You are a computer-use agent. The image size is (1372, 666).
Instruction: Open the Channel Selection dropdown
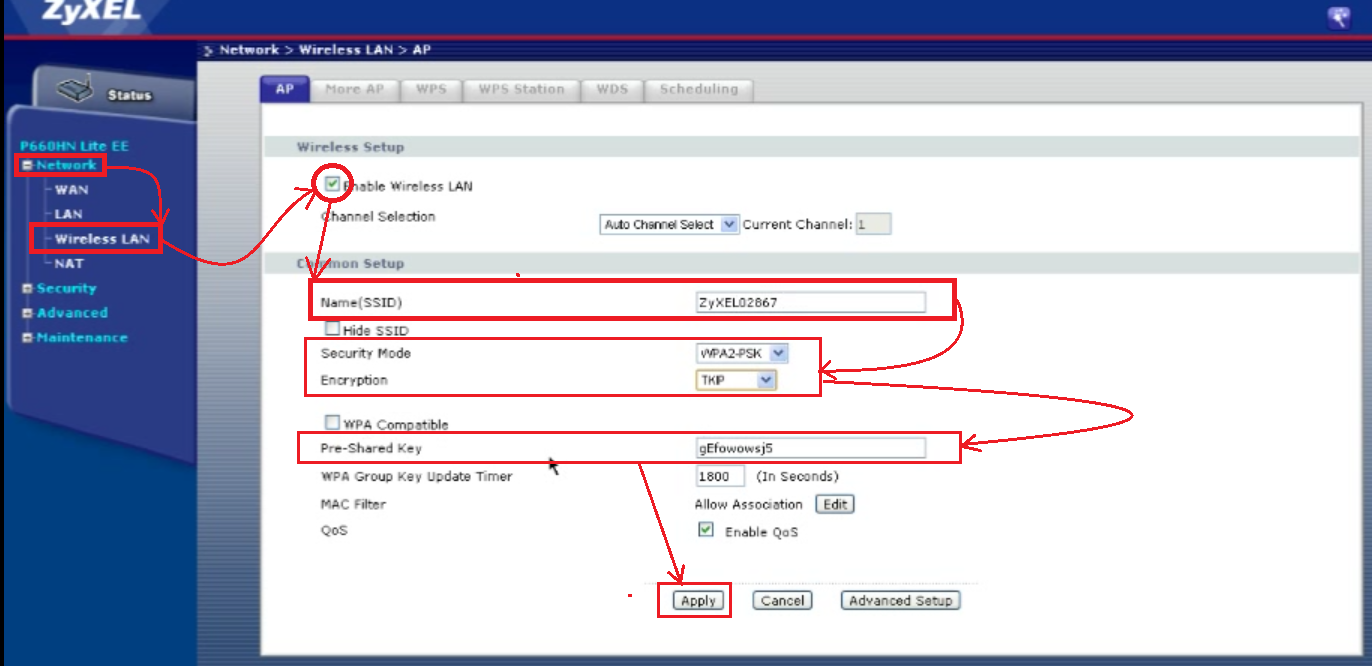point(669,225)
